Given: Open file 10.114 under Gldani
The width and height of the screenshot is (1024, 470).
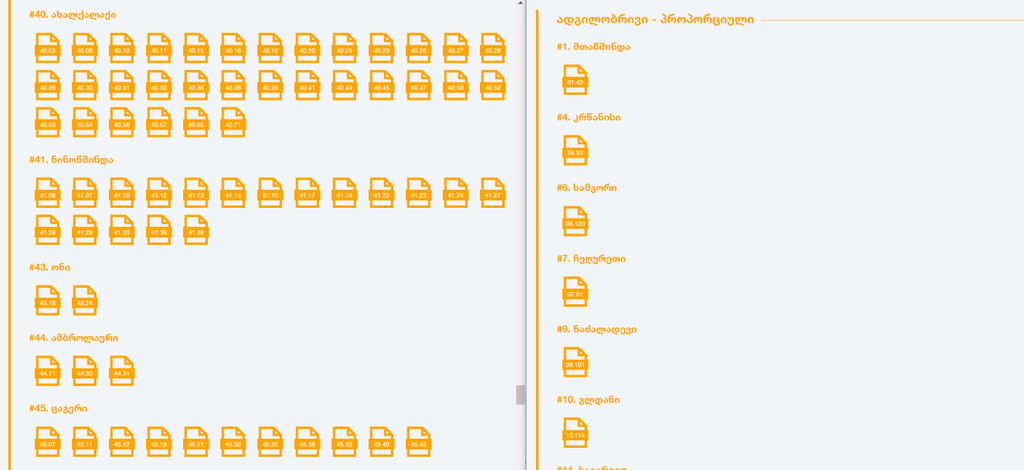Looking at the screenshot, I should click(x=575, y=433).
